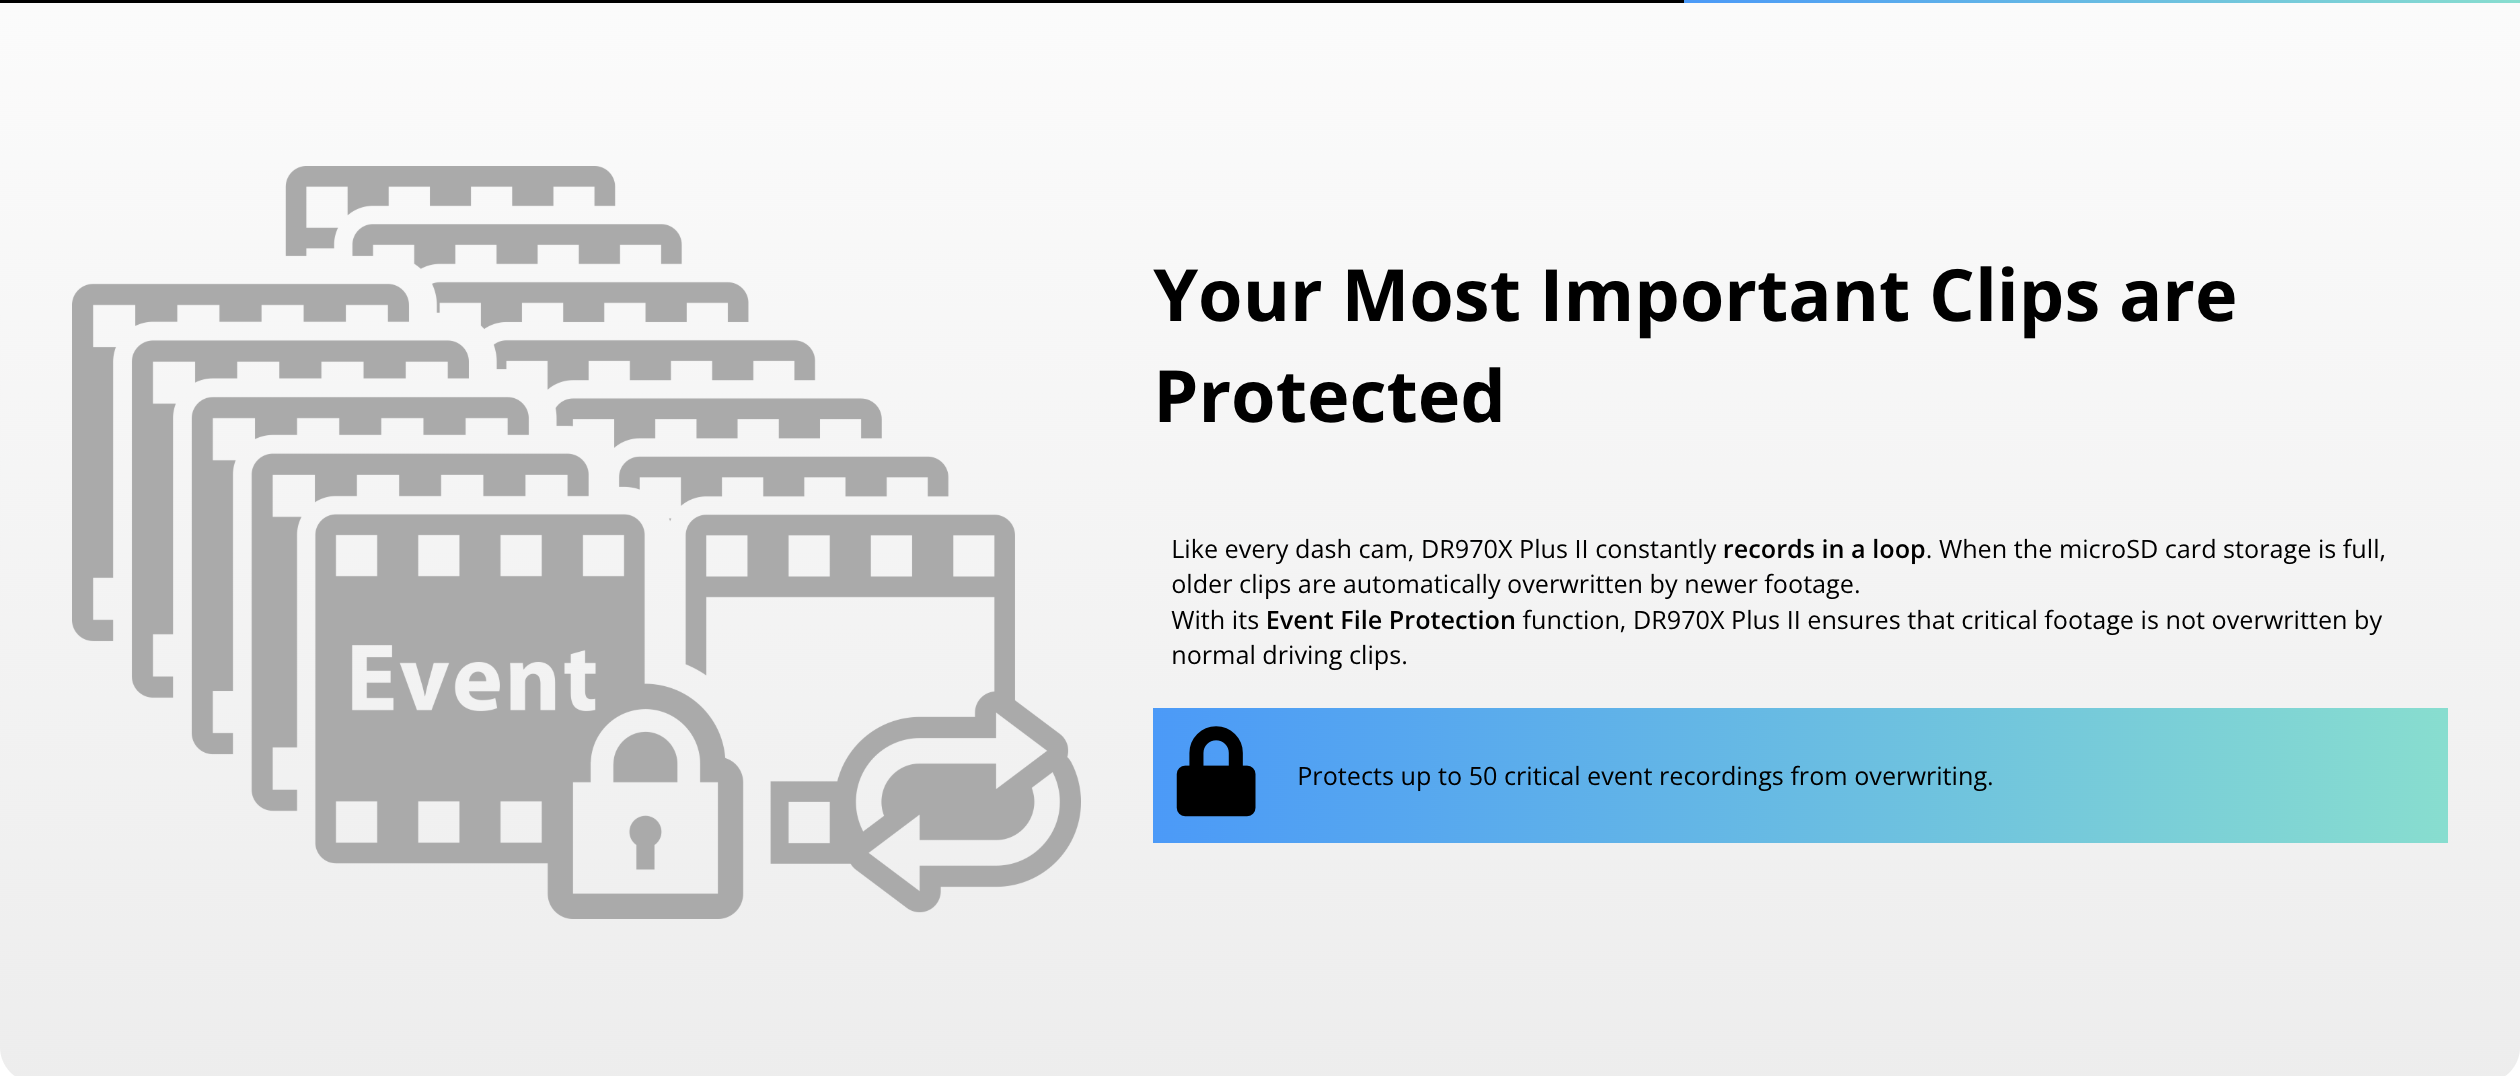Viewport: 2520px width, 1076px height.
Task: Click the 'DR970X Plus II' mention in first paragraph
Action: pyautogui.click(x=1504, y=549)
